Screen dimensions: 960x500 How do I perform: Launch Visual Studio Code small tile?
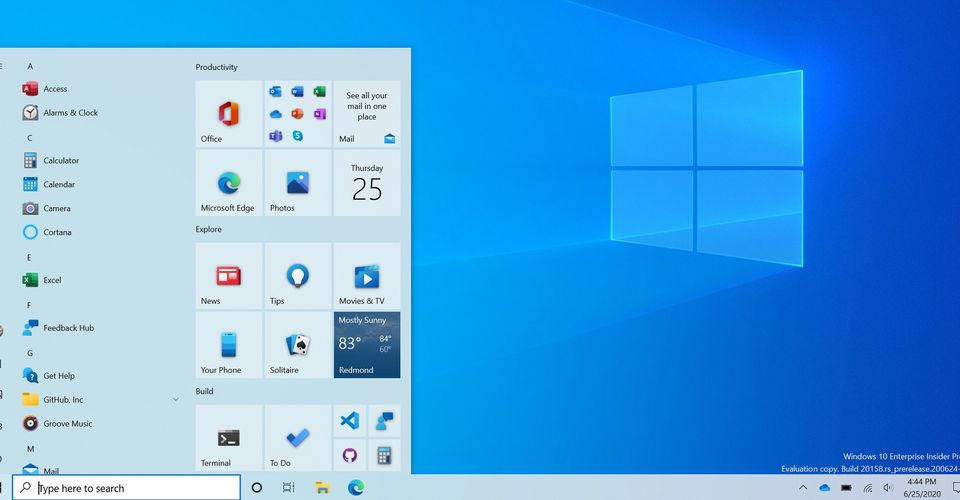[350, 421]
